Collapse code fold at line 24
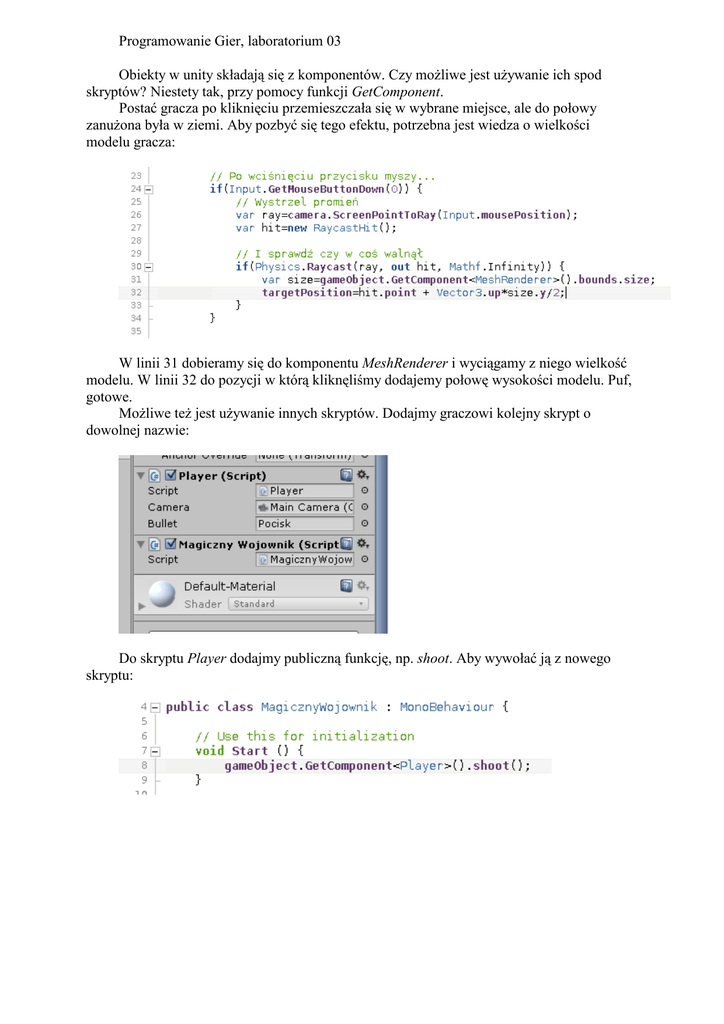 (148, 189)
